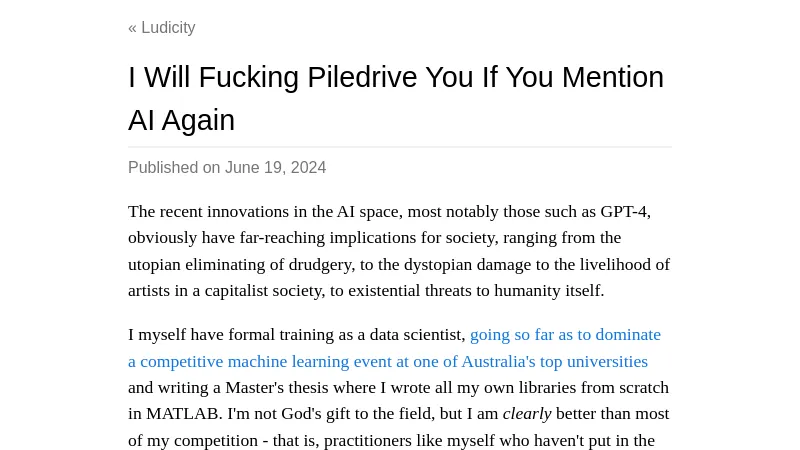Click 'AI Again' in the article heading
The width and height of the screenshot is (800, 450).
point(181,120)
